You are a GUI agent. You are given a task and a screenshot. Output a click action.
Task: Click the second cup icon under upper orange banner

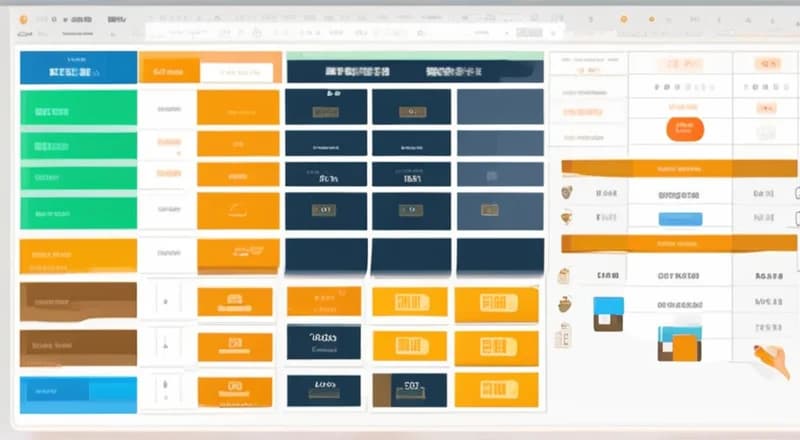point(567,217)
